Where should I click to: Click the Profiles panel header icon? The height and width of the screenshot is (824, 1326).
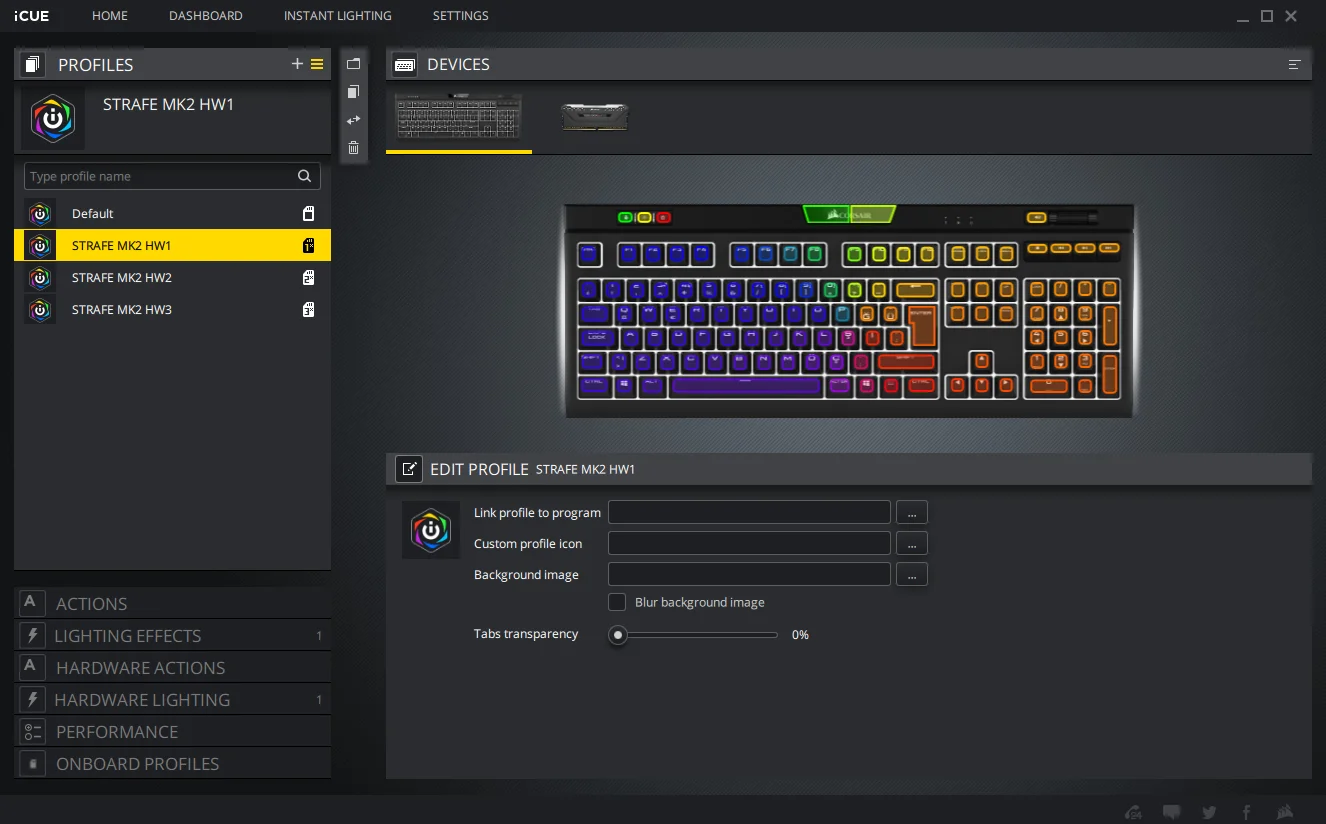click(33, 65)
